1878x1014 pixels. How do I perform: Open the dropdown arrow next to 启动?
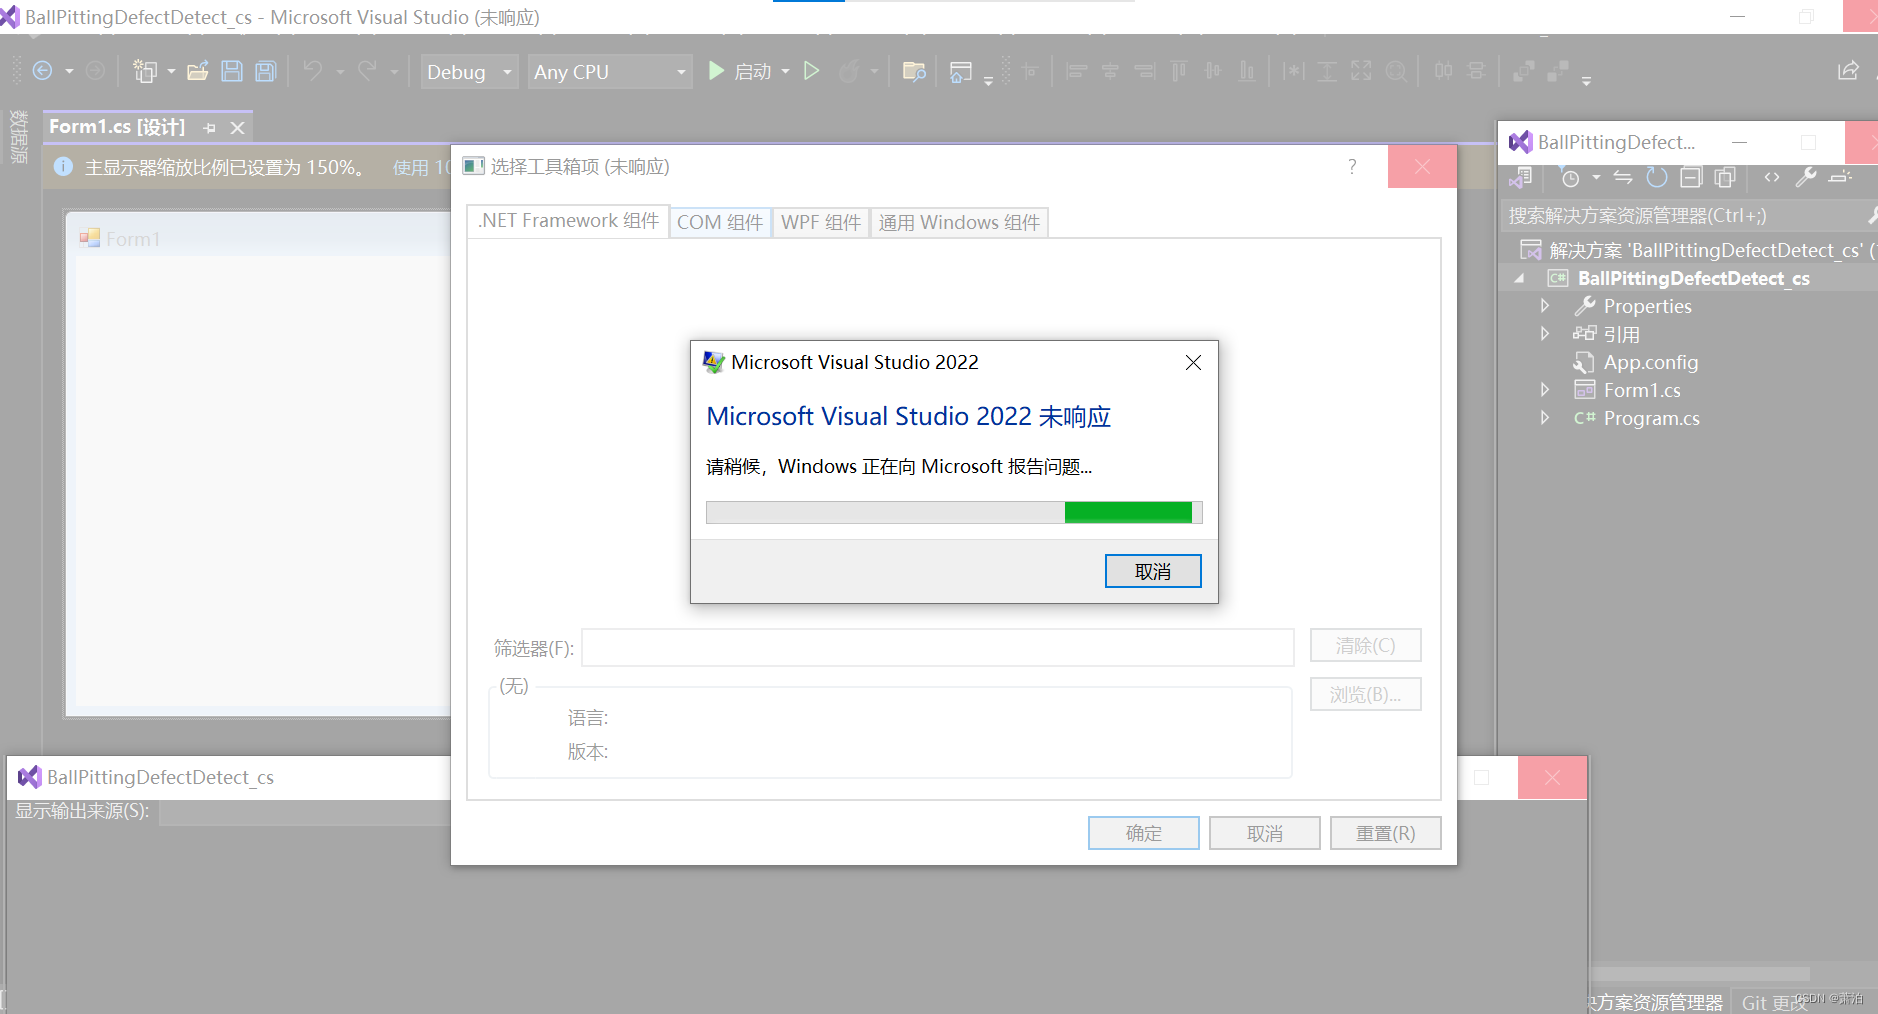(785, 71)
